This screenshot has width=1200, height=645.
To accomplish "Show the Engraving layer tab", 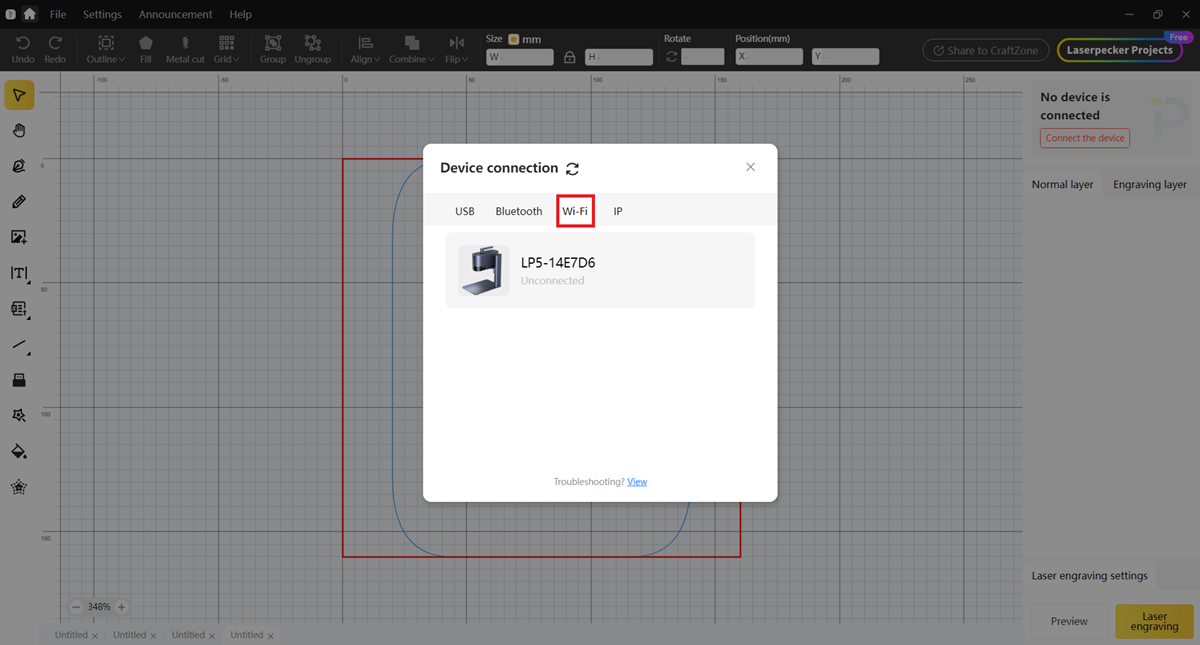I will pyautogui.click(x=1150, y=184).
